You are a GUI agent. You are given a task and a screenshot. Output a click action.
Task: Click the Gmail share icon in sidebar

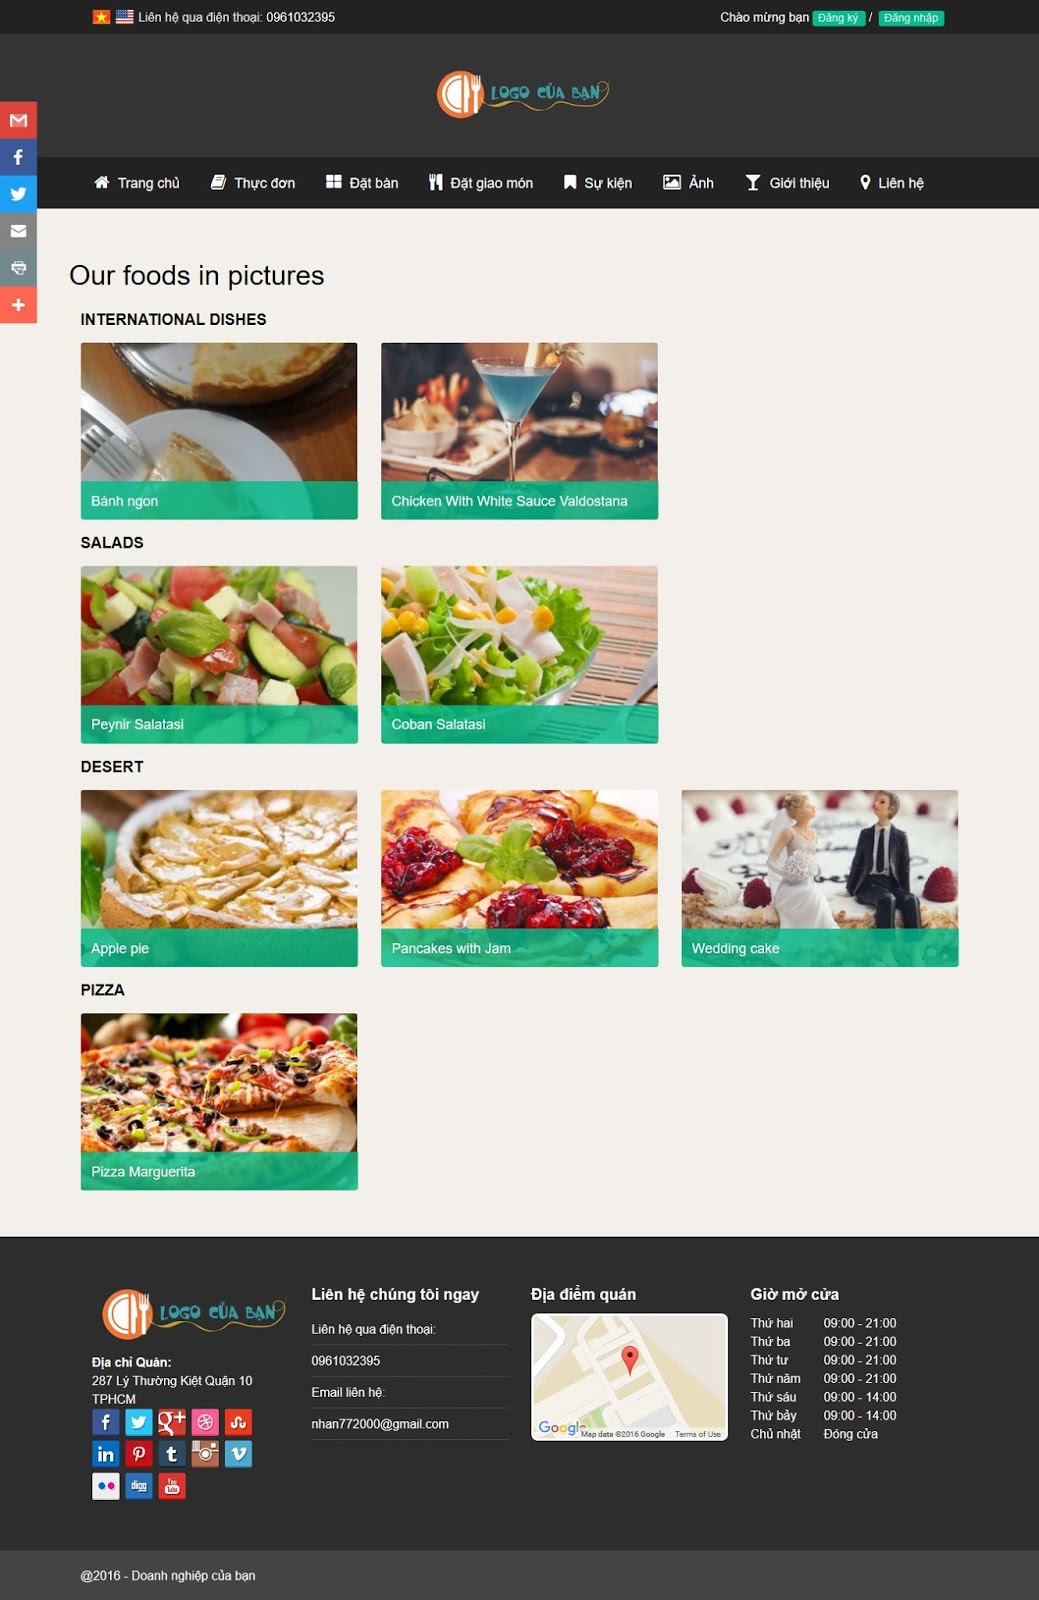(x=18, y=120)
